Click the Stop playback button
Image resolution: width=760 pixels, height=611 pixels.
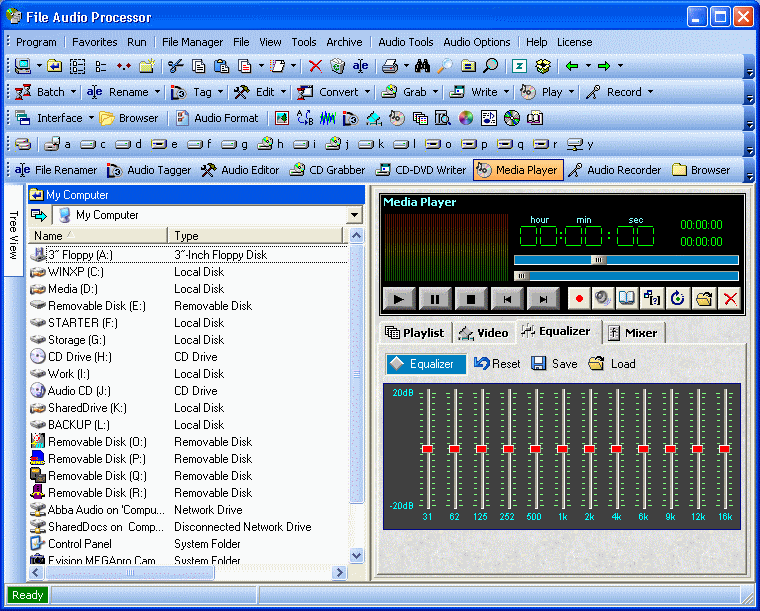tap(470, 298)
